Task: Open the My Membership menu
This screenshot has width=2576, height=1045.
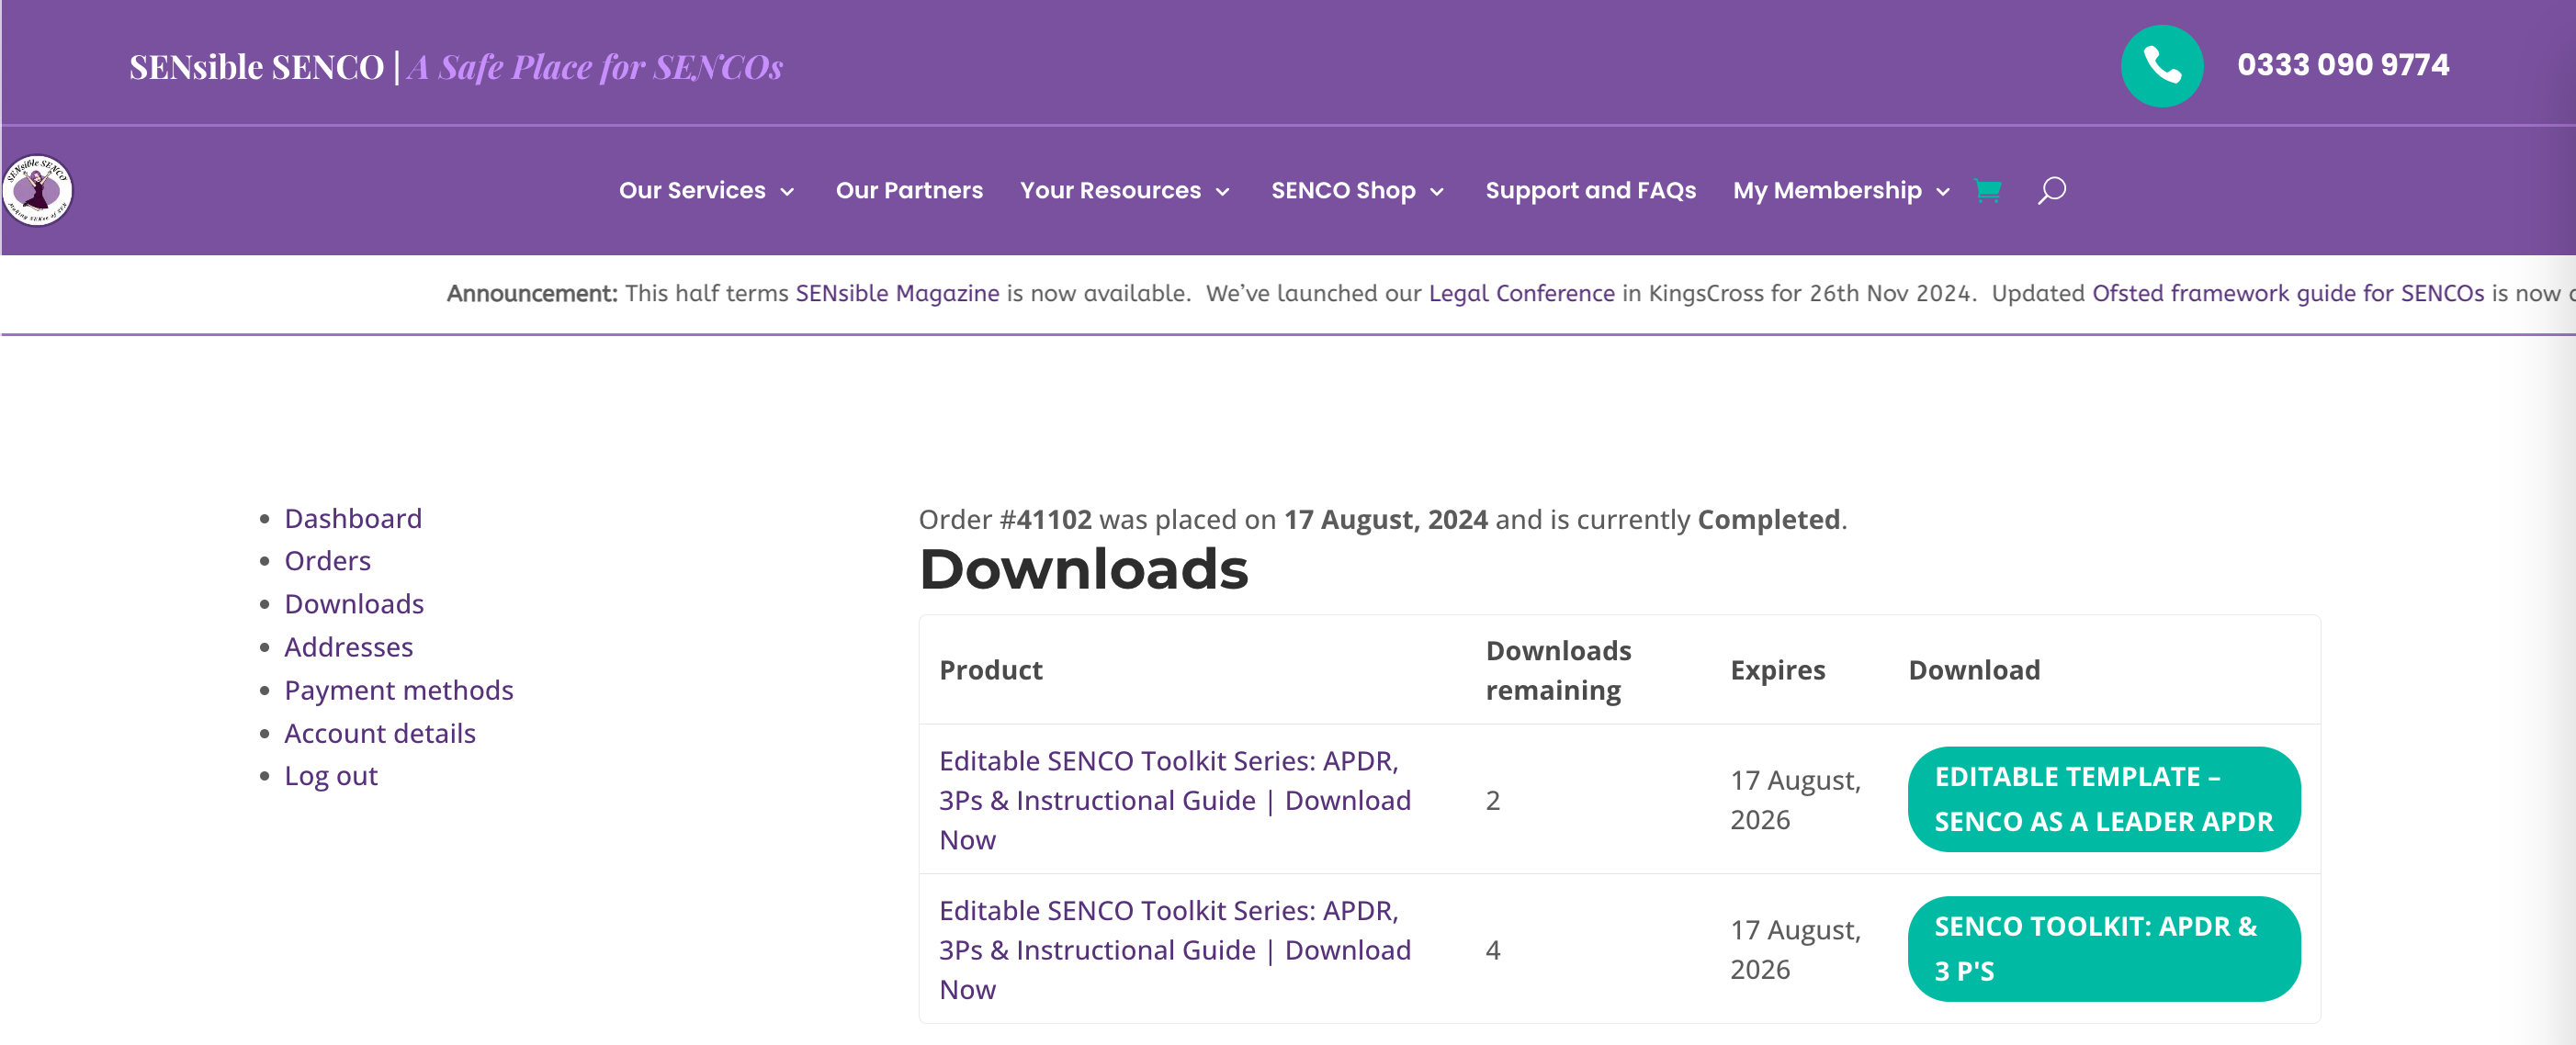Action: (1827, 190)
